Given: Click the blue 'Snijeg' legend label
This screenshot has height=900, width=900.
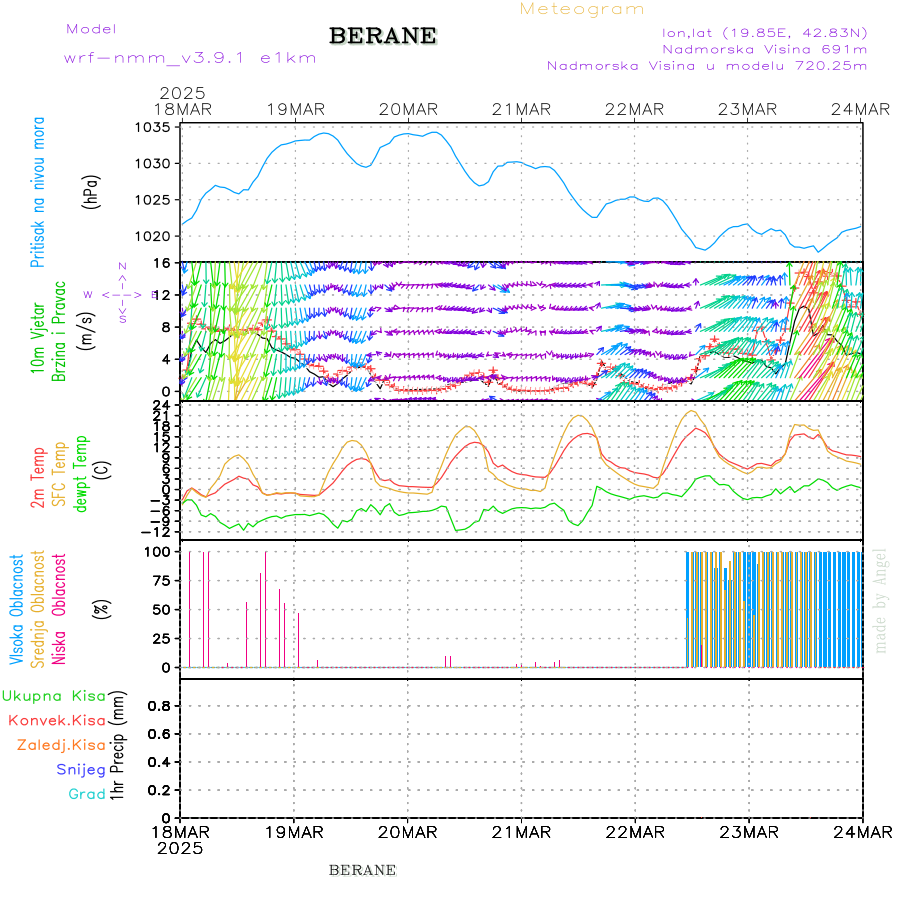Looking at the screenshot, I should 81,770.
